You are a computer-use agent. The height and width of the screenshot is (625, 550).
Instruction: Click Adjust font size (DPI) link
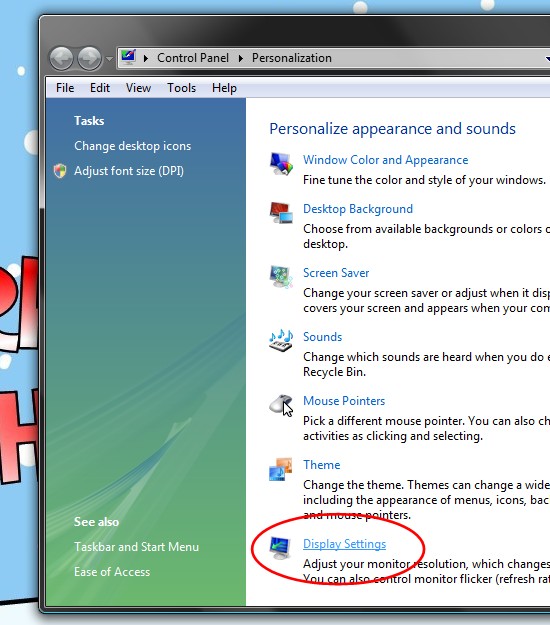[129, 171]
